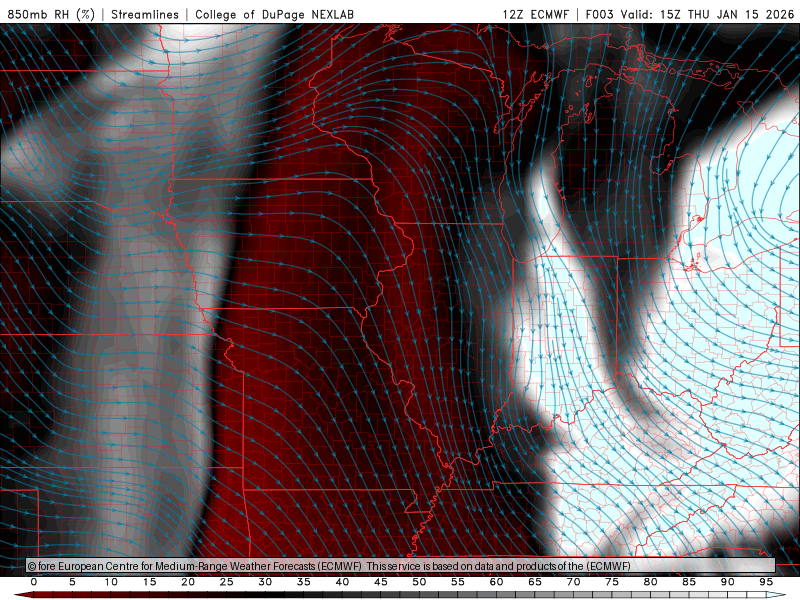This screenshot has height=600, width=800.
Task: Click the '55' colorbar scale label
Action: pos(458,582)
